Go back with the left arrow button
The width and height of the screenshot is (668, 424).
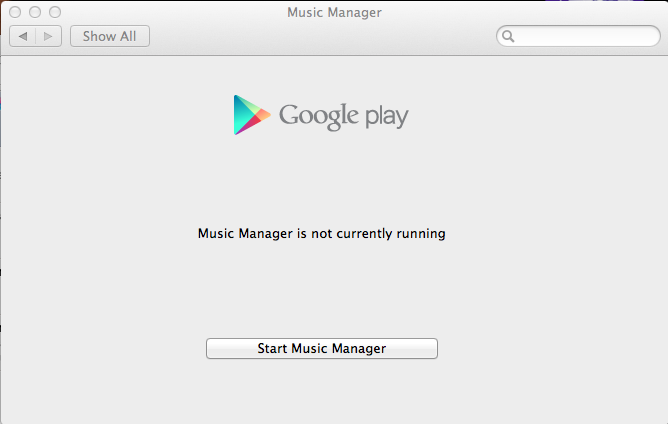(x=23, y=36)
